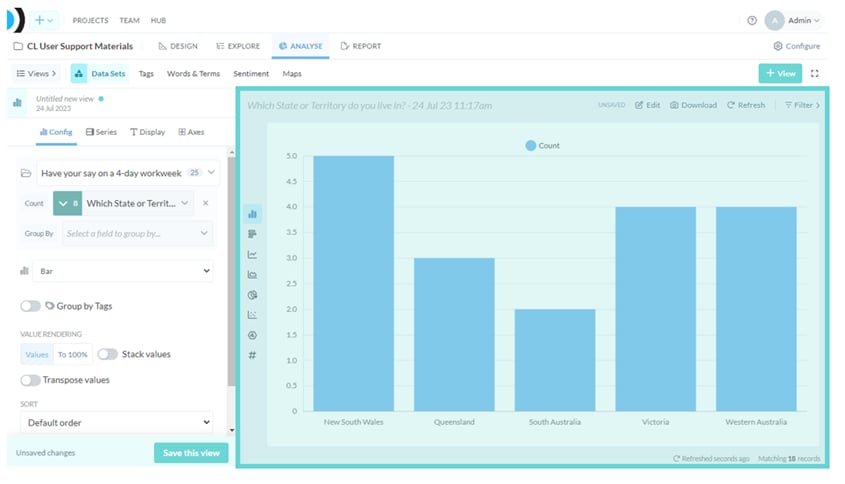Select the pie chart type icon

click(252, 295)
